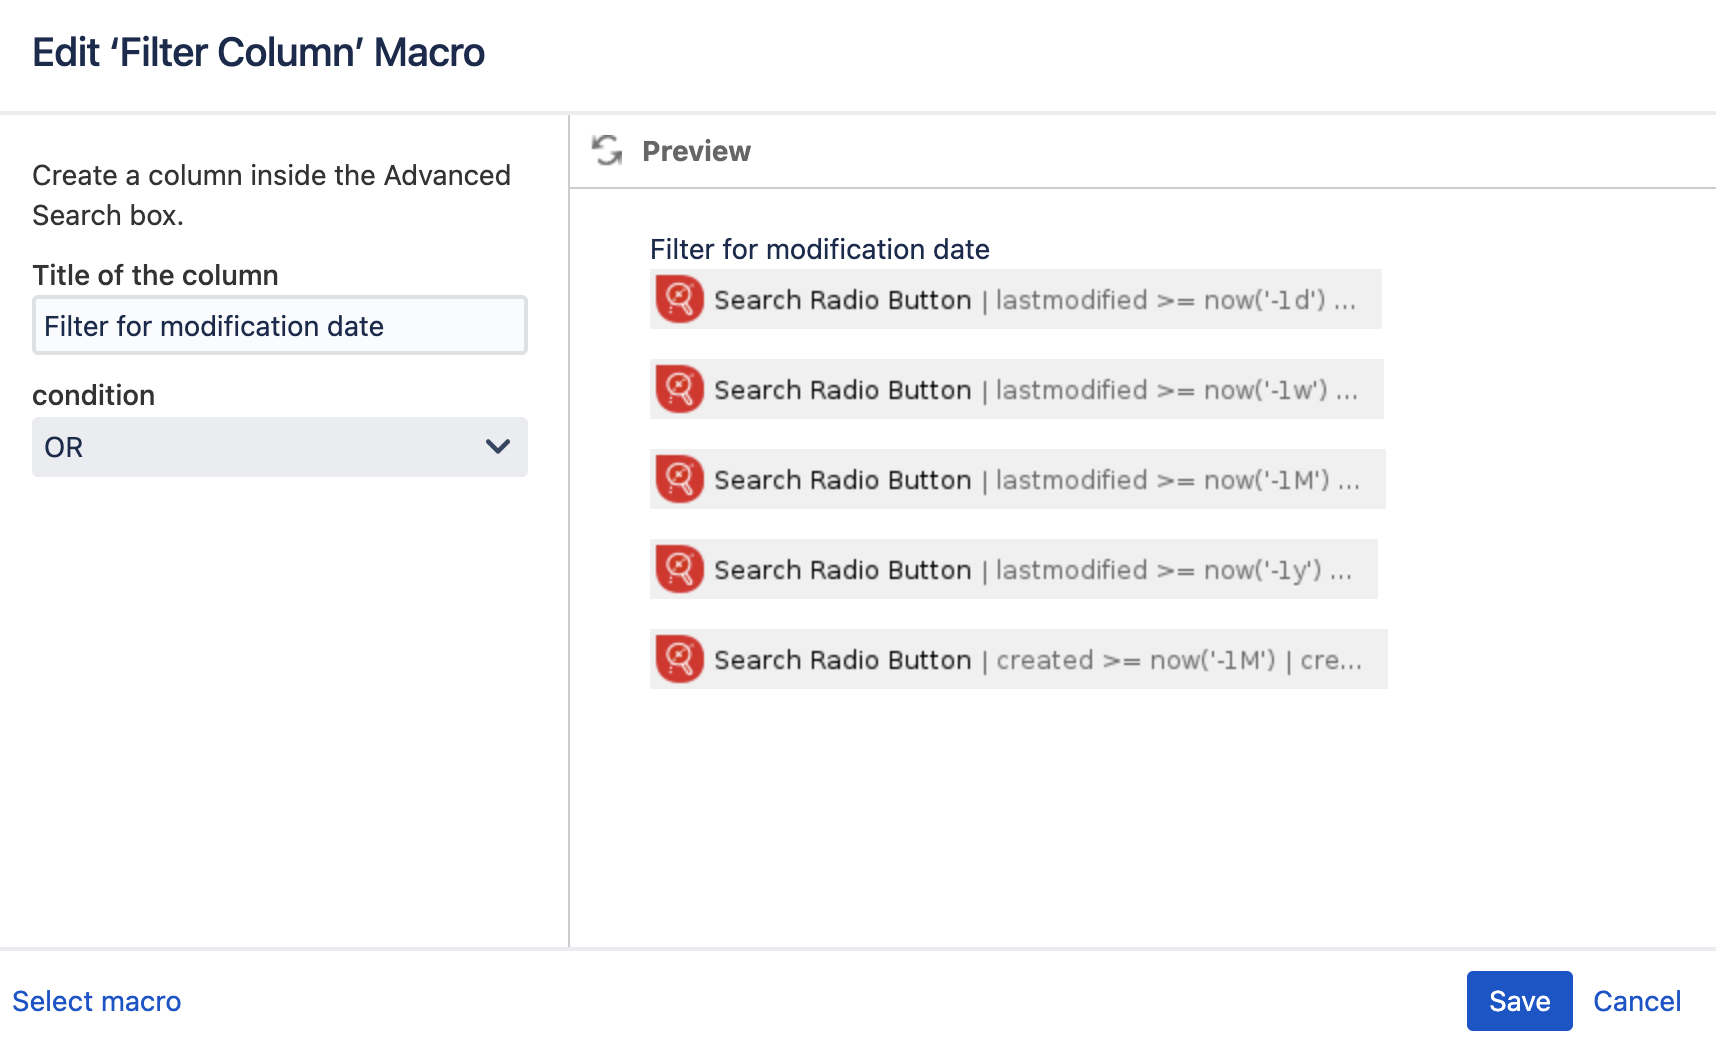The image size is (1716, 1048).
Task: Cancel editing the macro
Action: 1636,1001
